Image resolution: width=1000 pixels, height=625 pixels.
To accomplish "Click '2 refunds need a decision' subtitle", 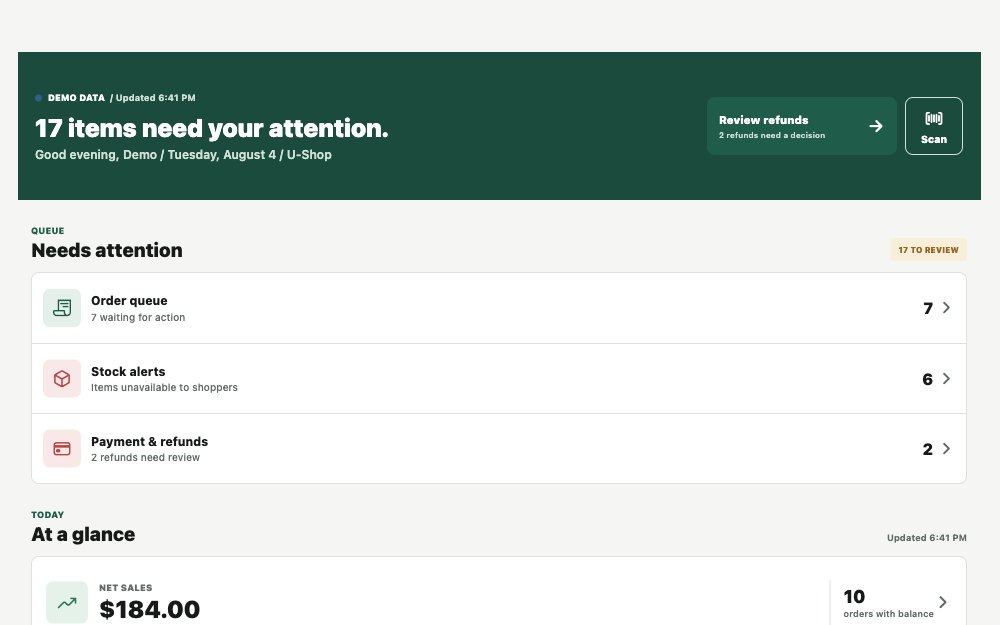I will (772, 135).
